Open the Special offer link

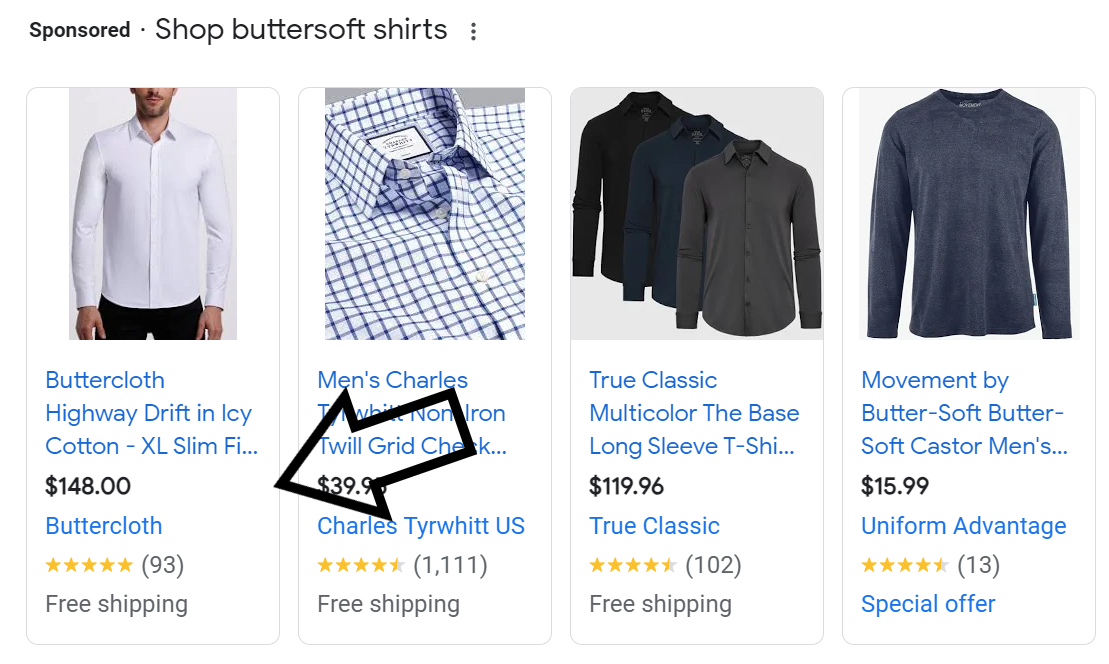[927, 604]
